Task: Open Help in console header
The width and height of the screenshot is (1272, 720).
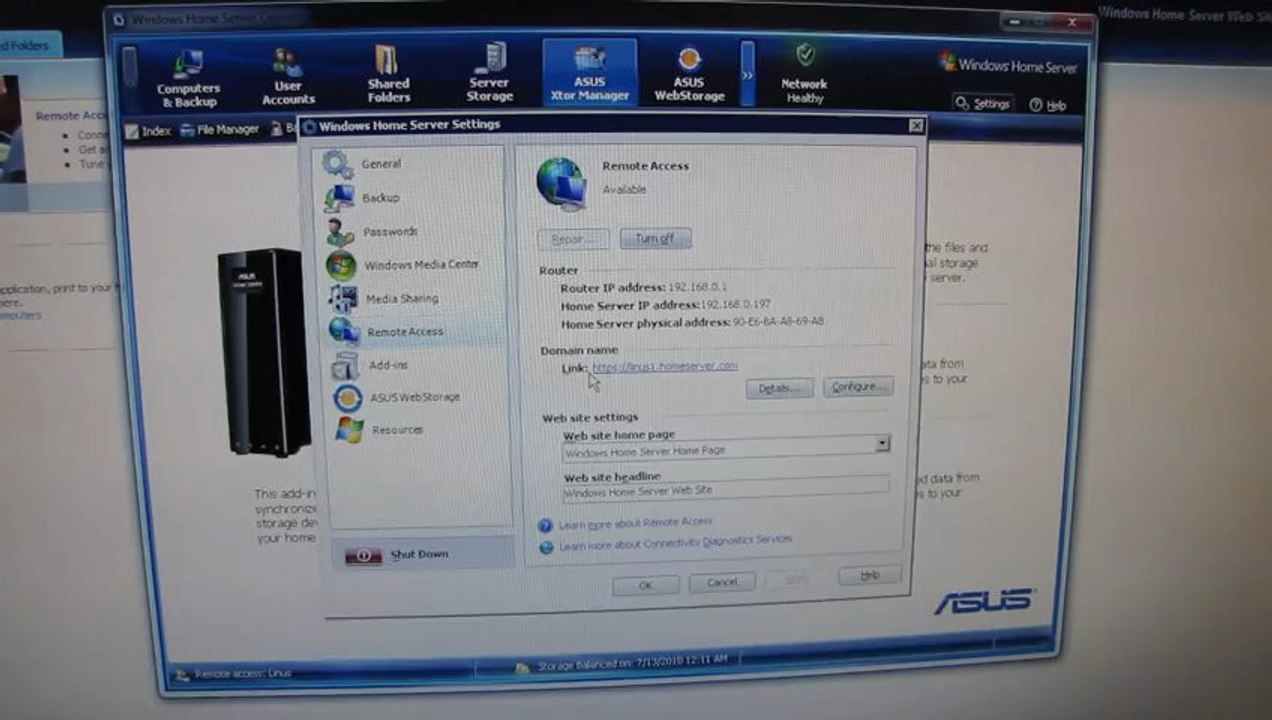Action: click(x=1048, y=105)
